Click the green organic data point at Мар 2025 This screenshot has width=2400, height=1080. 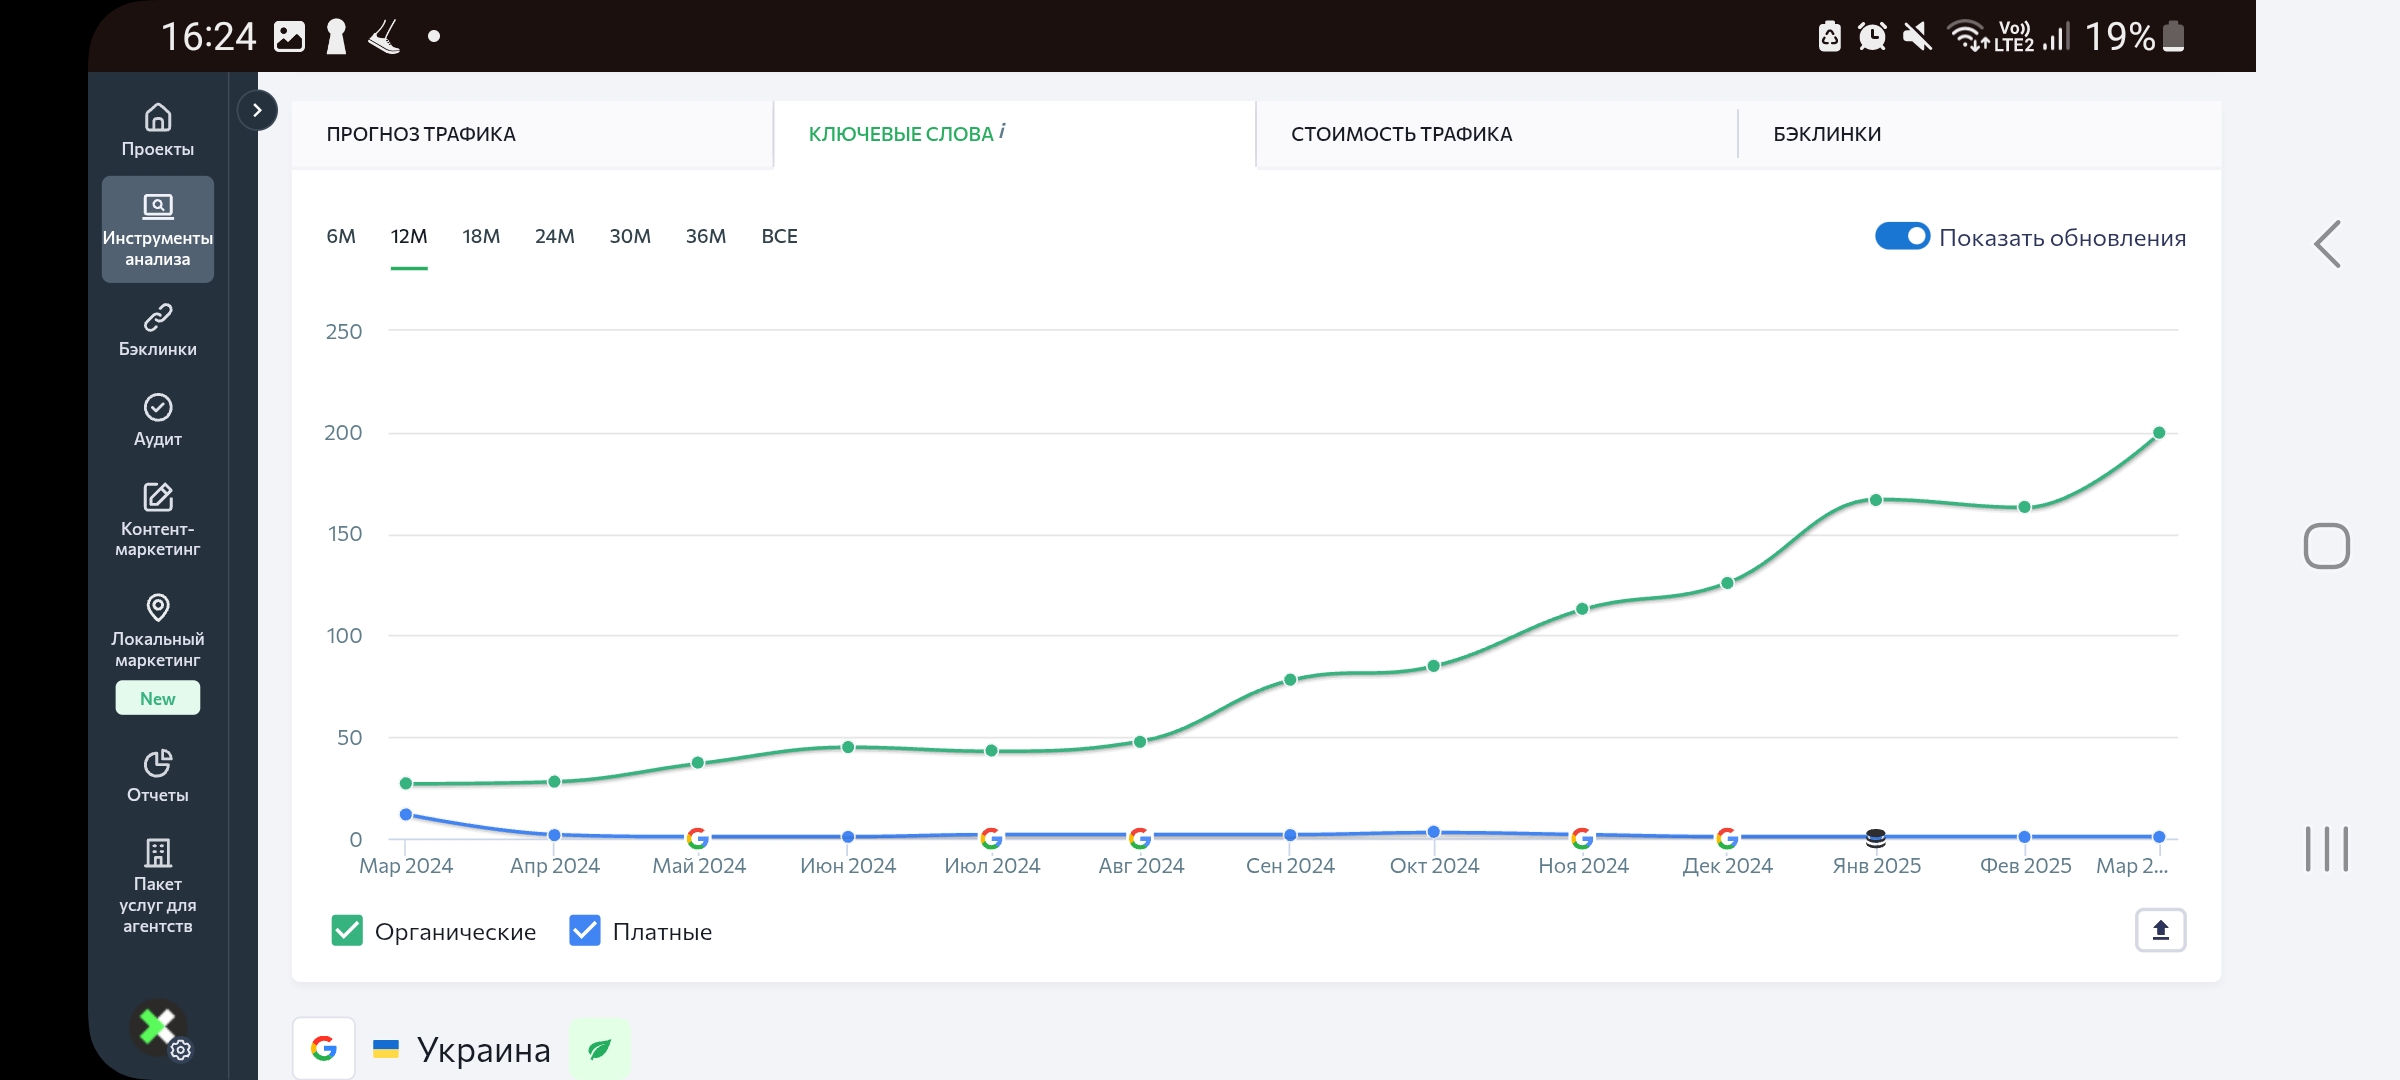pyautogui.click(x=2159, y=433)
